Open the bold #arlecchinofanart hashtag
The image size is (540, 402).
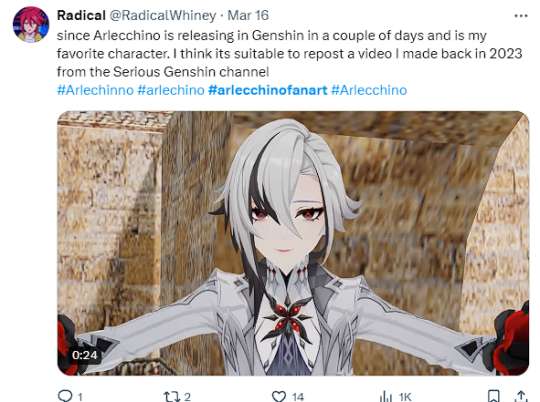click(268, 90)
